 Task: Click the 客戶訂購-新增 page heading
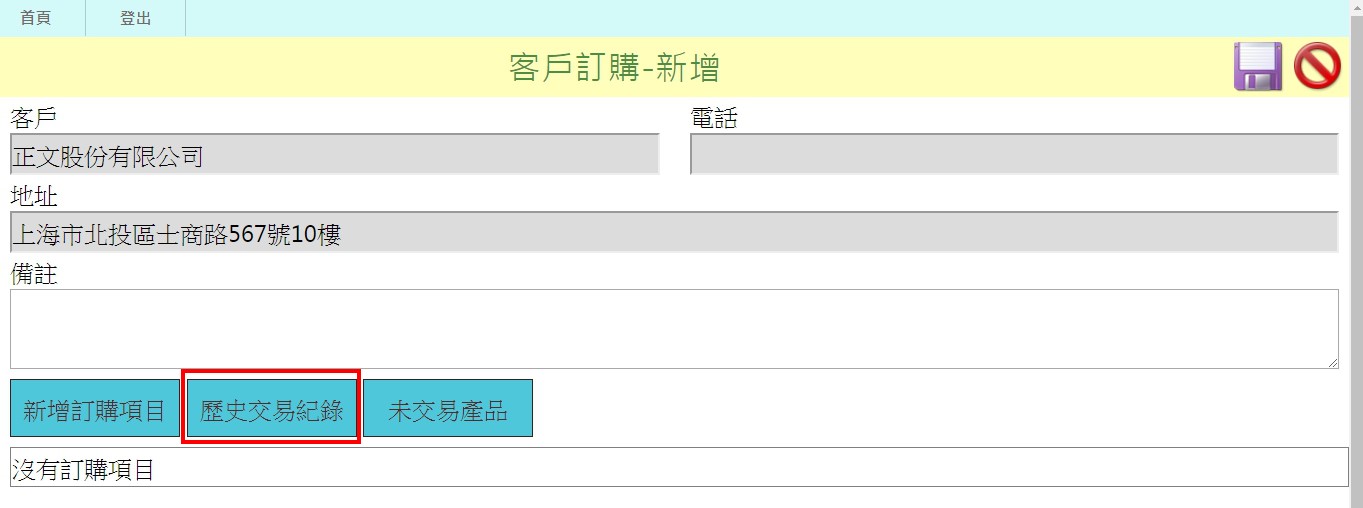point(614,68)
